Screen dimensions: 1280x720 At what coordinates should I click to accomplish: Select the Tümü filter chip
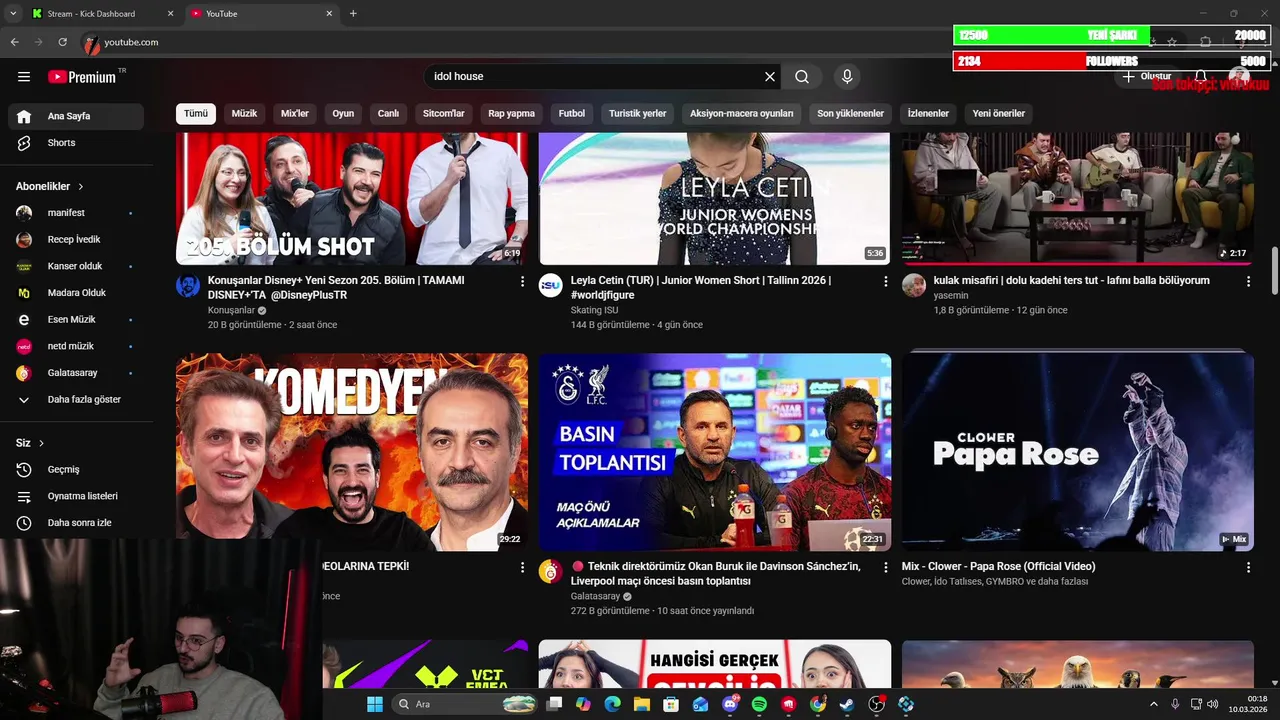196,113
